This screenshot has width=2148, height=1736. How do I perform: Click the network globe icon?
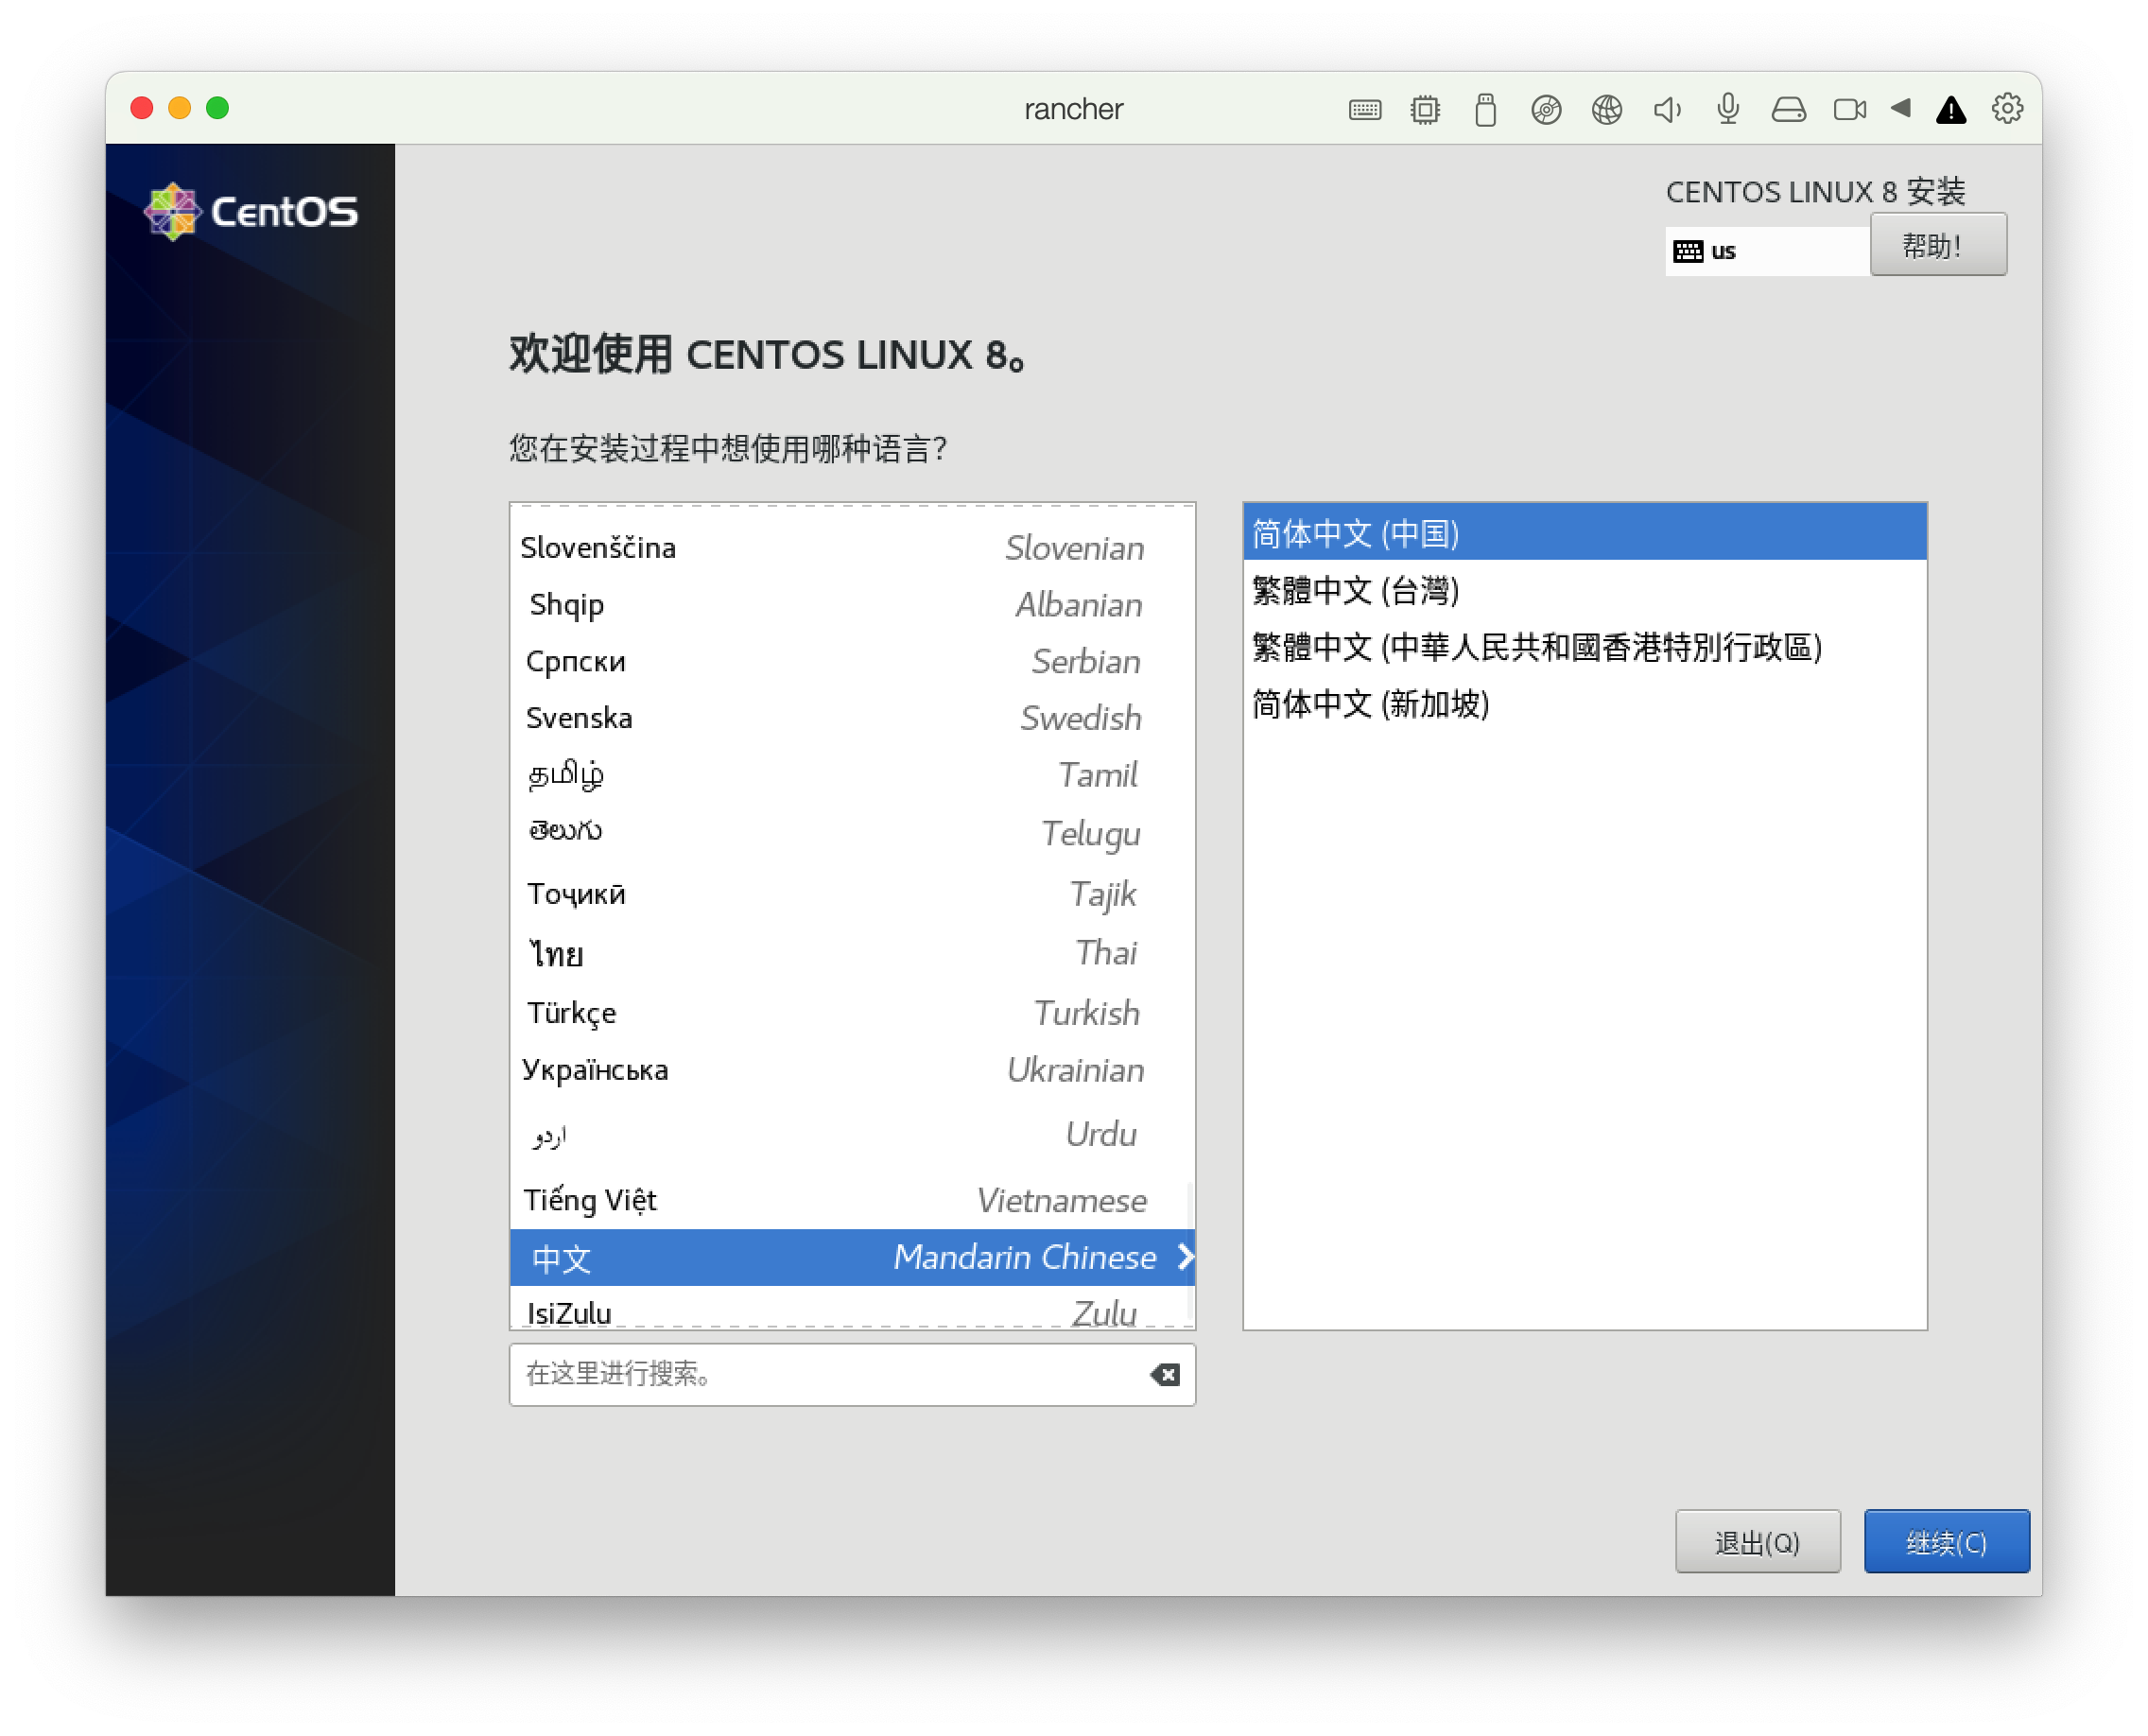1607,109
